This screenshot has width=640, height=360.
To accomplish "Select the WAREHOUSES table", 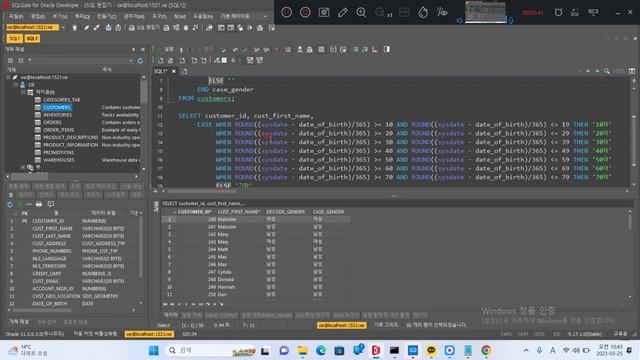I will [x=59, y=160].
